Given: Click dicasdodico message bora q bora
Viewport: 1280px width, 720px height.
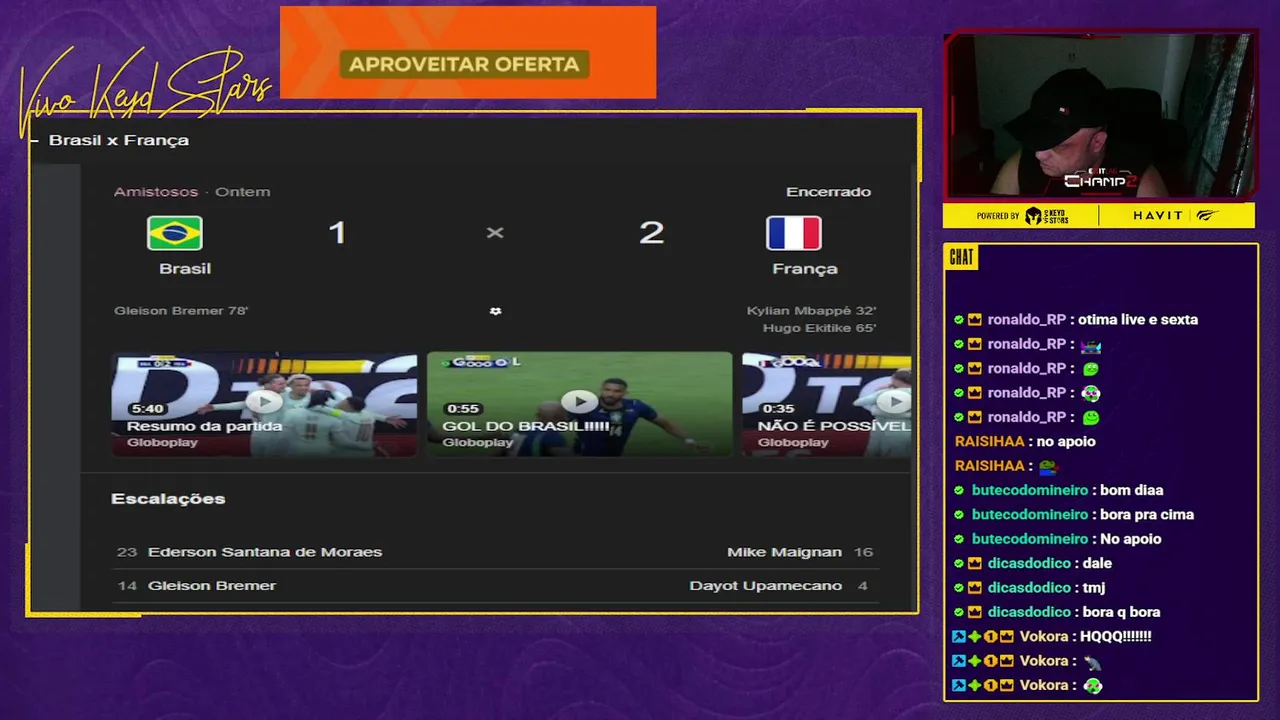Looking at the screenshot, I should point(1122,612).
